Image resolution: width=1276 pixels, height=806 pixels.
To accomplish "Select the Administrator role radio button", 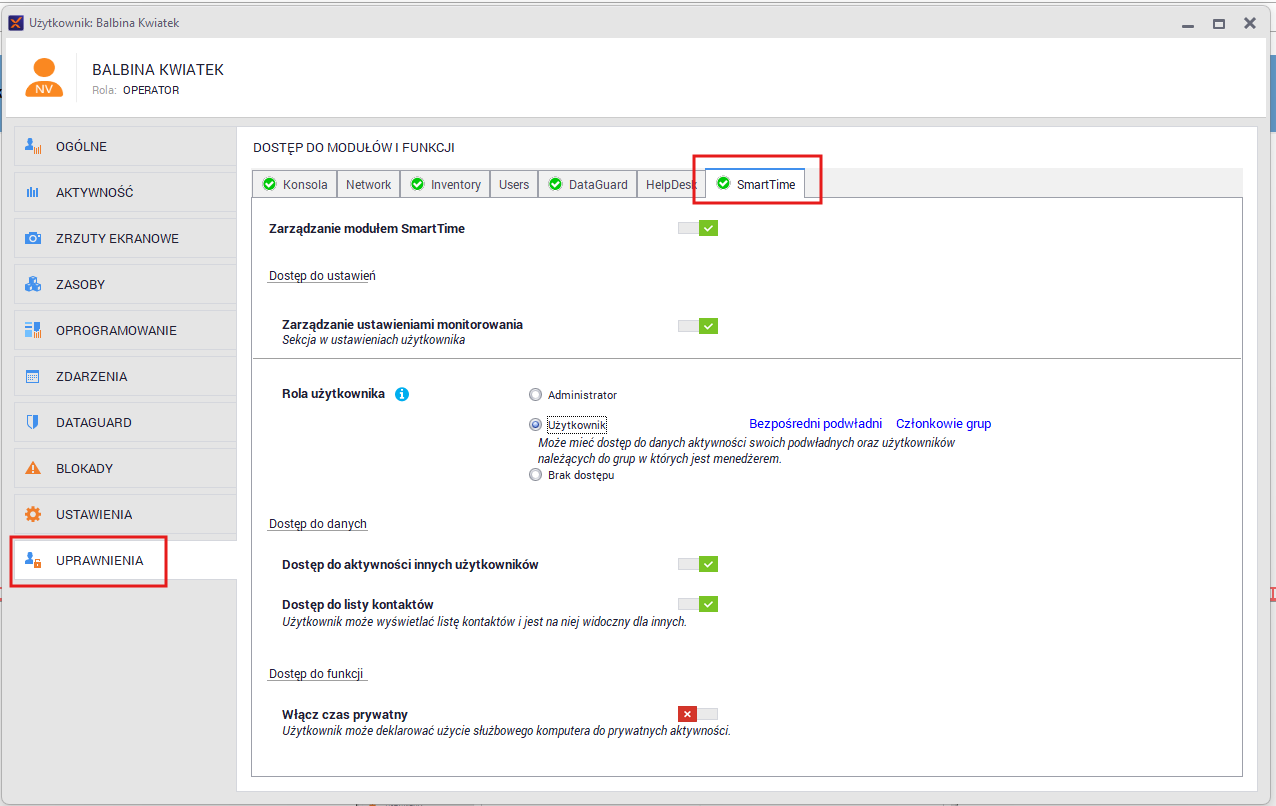I will pos(535,394).
